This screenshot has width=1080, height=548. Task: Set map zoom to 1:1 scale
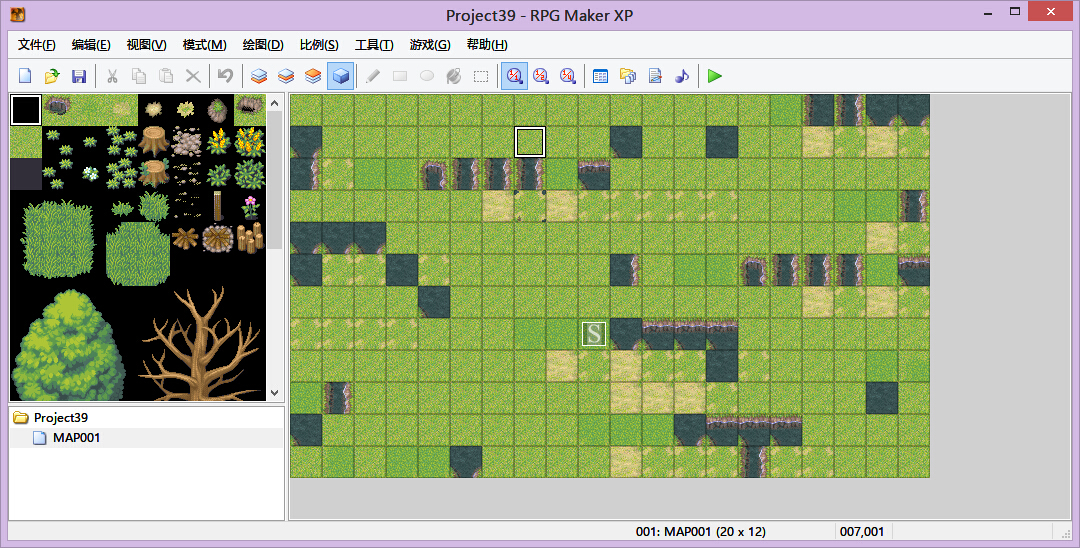click(514, 76)
